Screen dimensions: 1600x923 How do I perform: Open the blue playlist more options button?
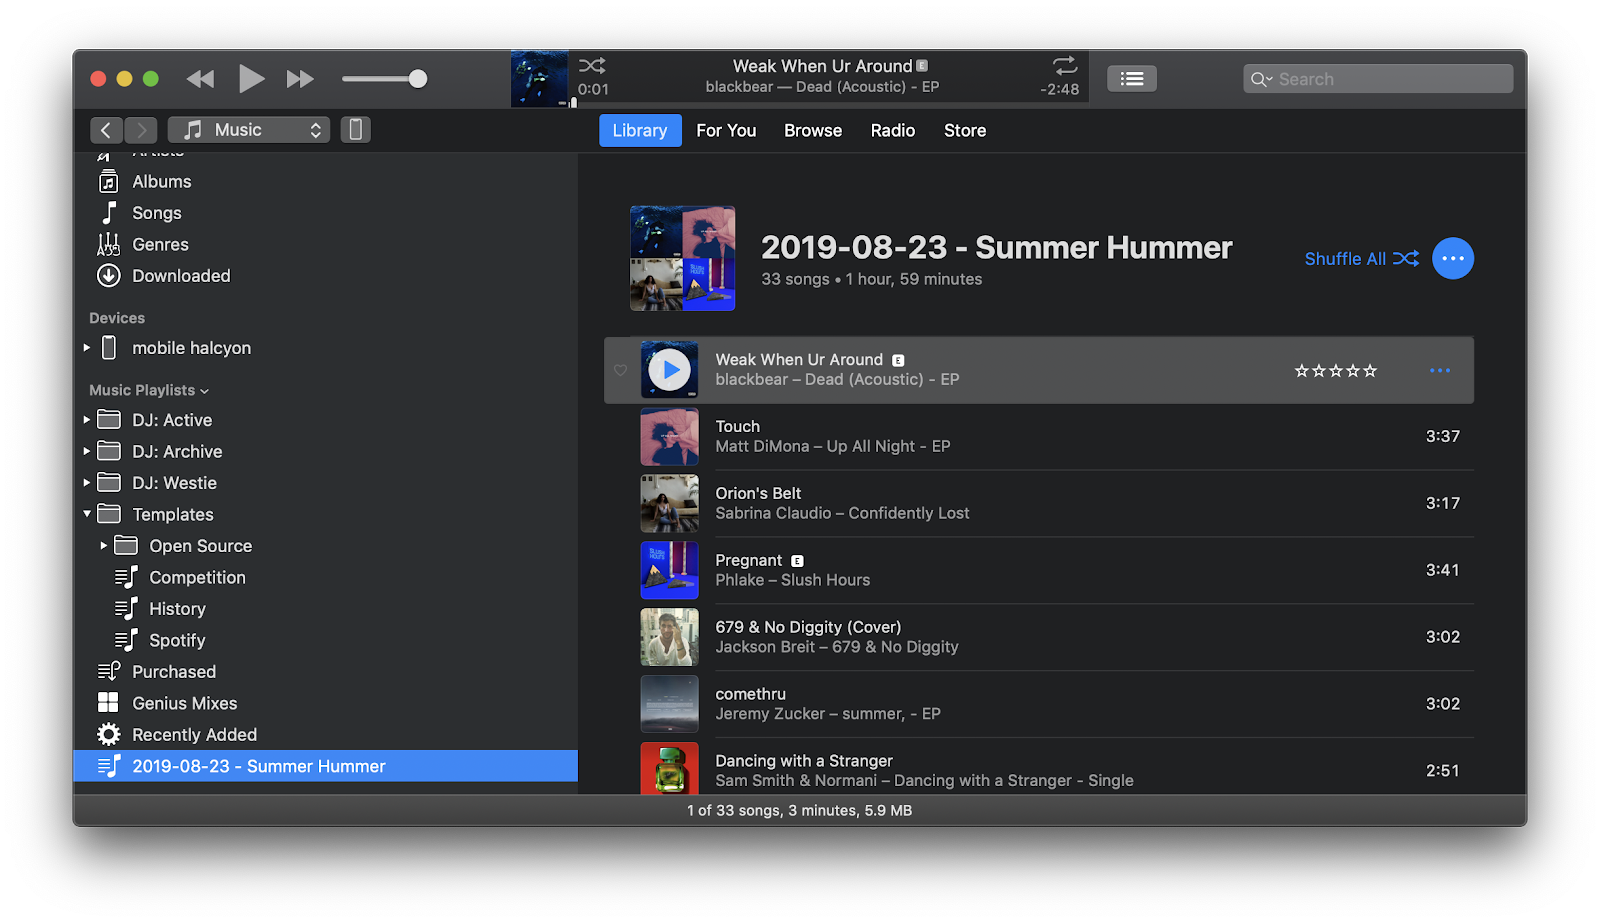1453,259
